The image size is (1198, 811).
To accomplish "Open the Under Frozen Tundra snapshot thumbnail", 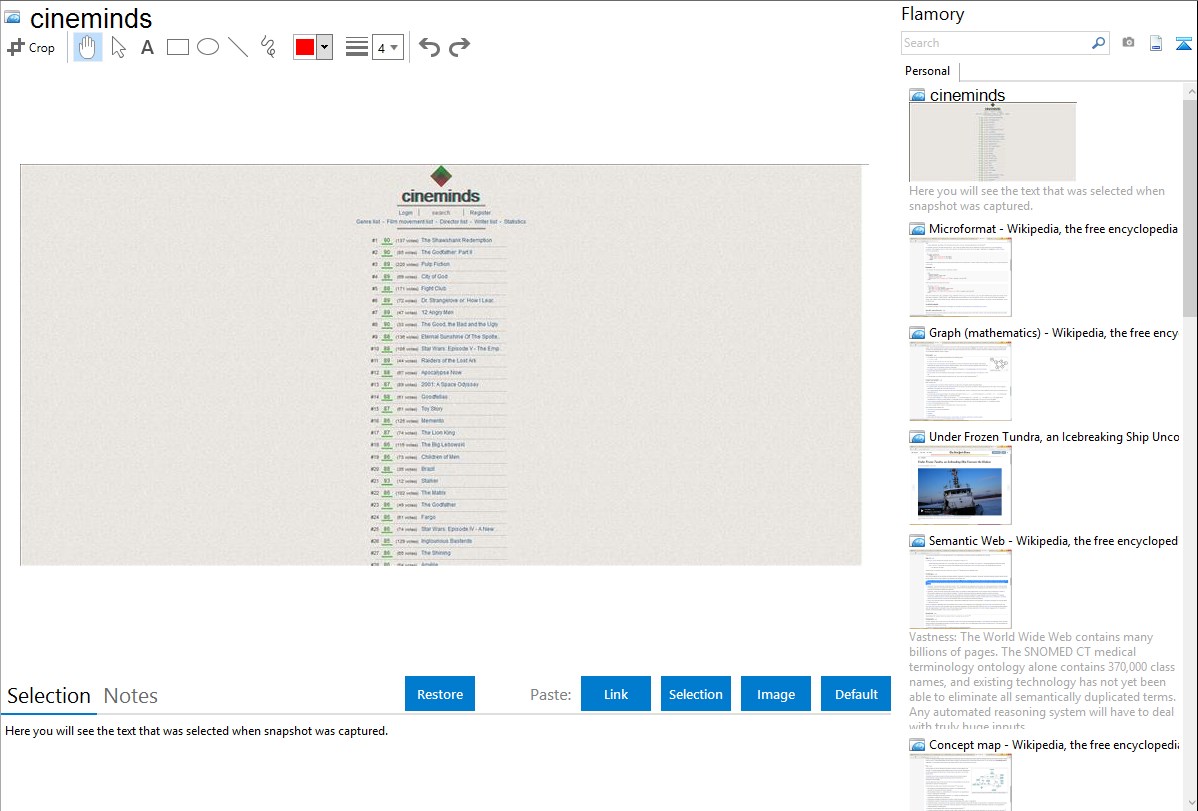I will [960, 485].
